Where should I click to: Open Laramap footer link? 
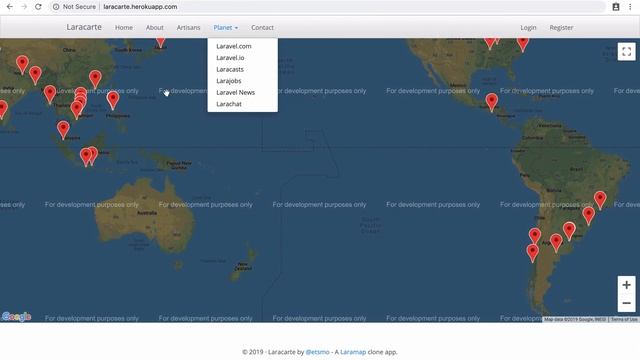click(353, 352)
